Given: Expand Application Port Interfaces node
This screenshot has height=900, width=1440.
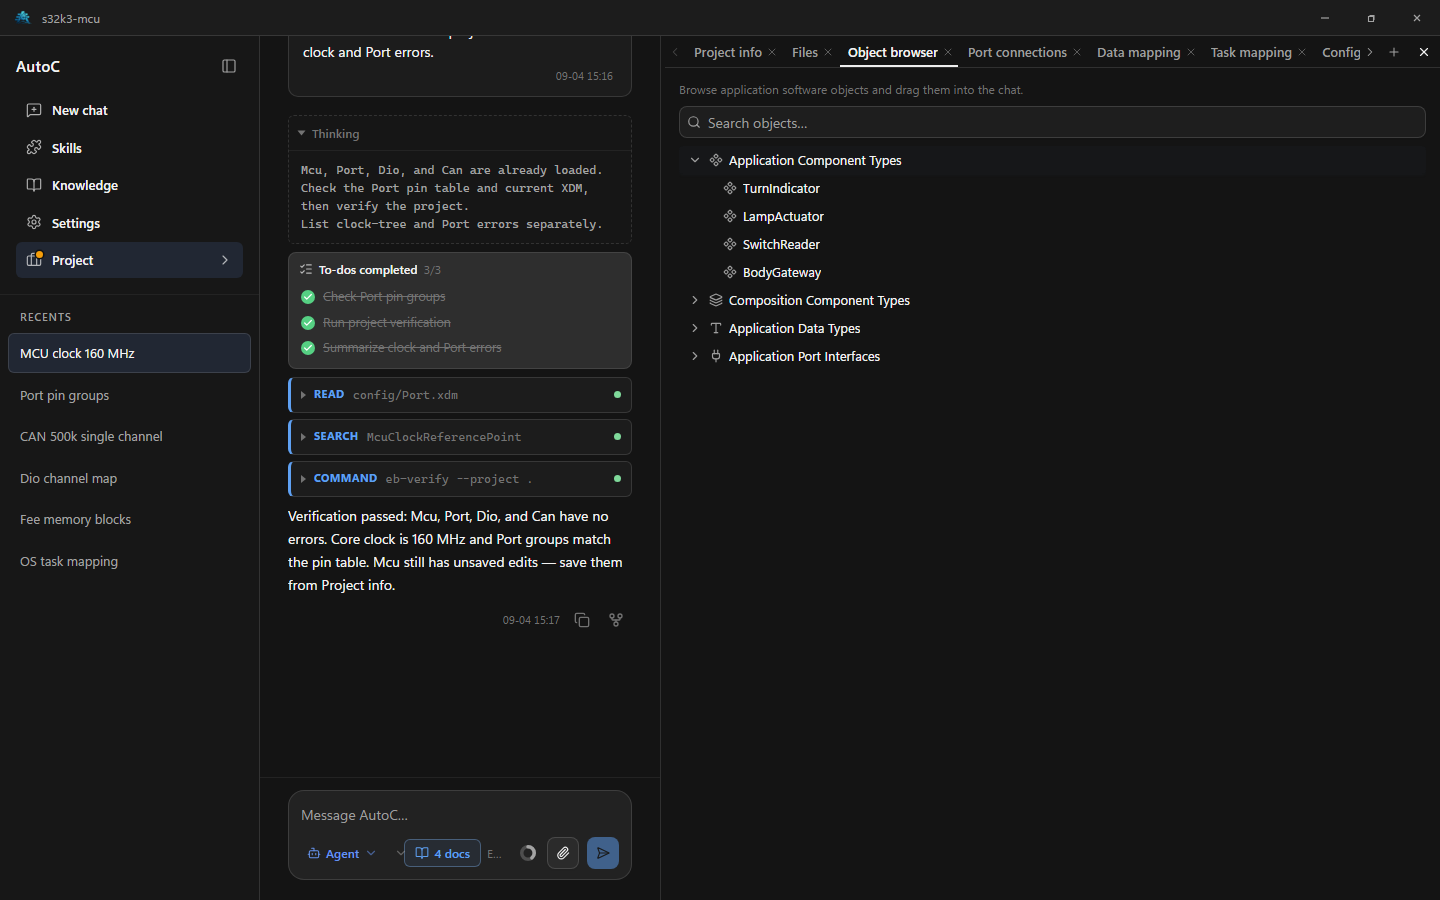Looking at the screenshot, I should click(695, 356).
